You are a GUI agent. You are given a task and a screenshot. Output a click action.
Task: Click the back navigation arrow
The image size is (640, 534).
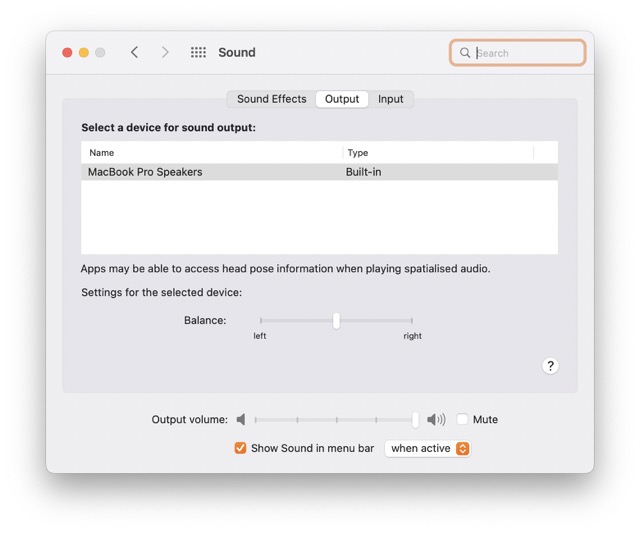(134, 52)
